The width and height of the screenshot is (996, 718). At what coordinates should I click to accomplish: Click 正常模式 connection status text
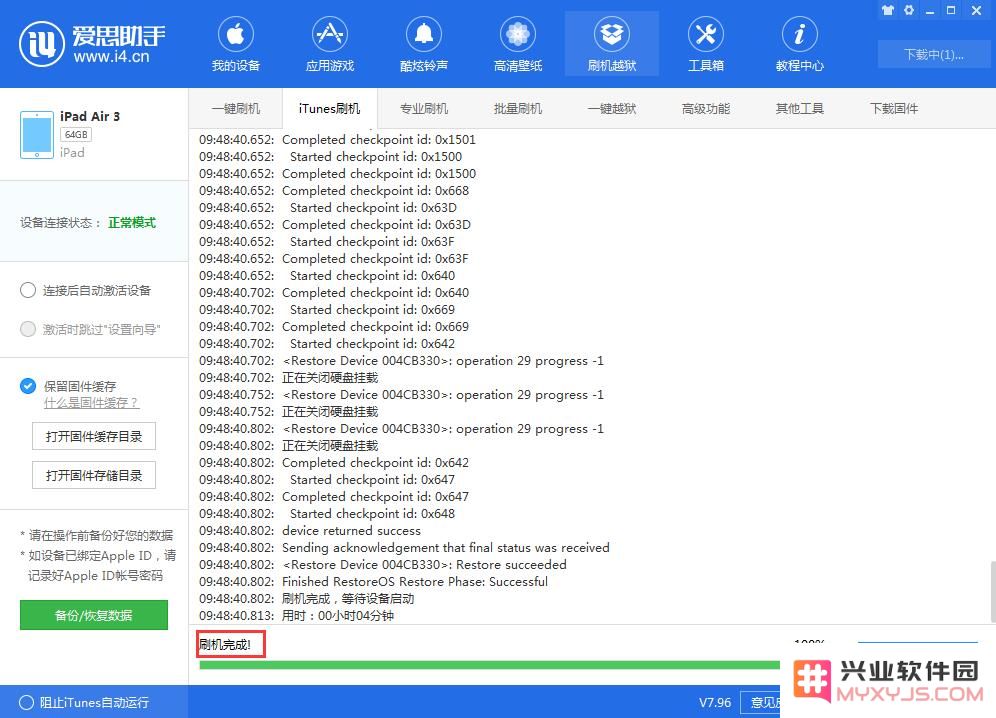pyautogui.click(x=132, y=222)
